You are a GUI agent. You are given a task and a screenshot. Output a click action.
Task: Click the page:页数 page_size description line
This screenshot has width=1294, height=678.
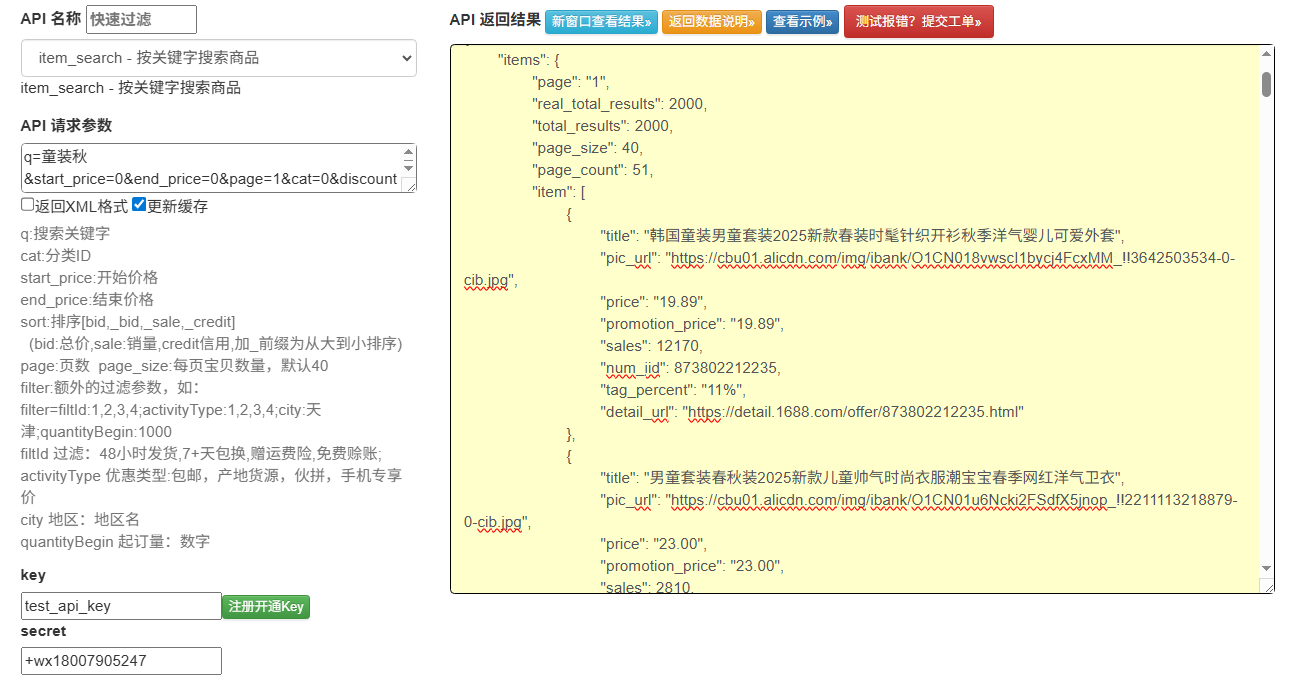[175, 366]
